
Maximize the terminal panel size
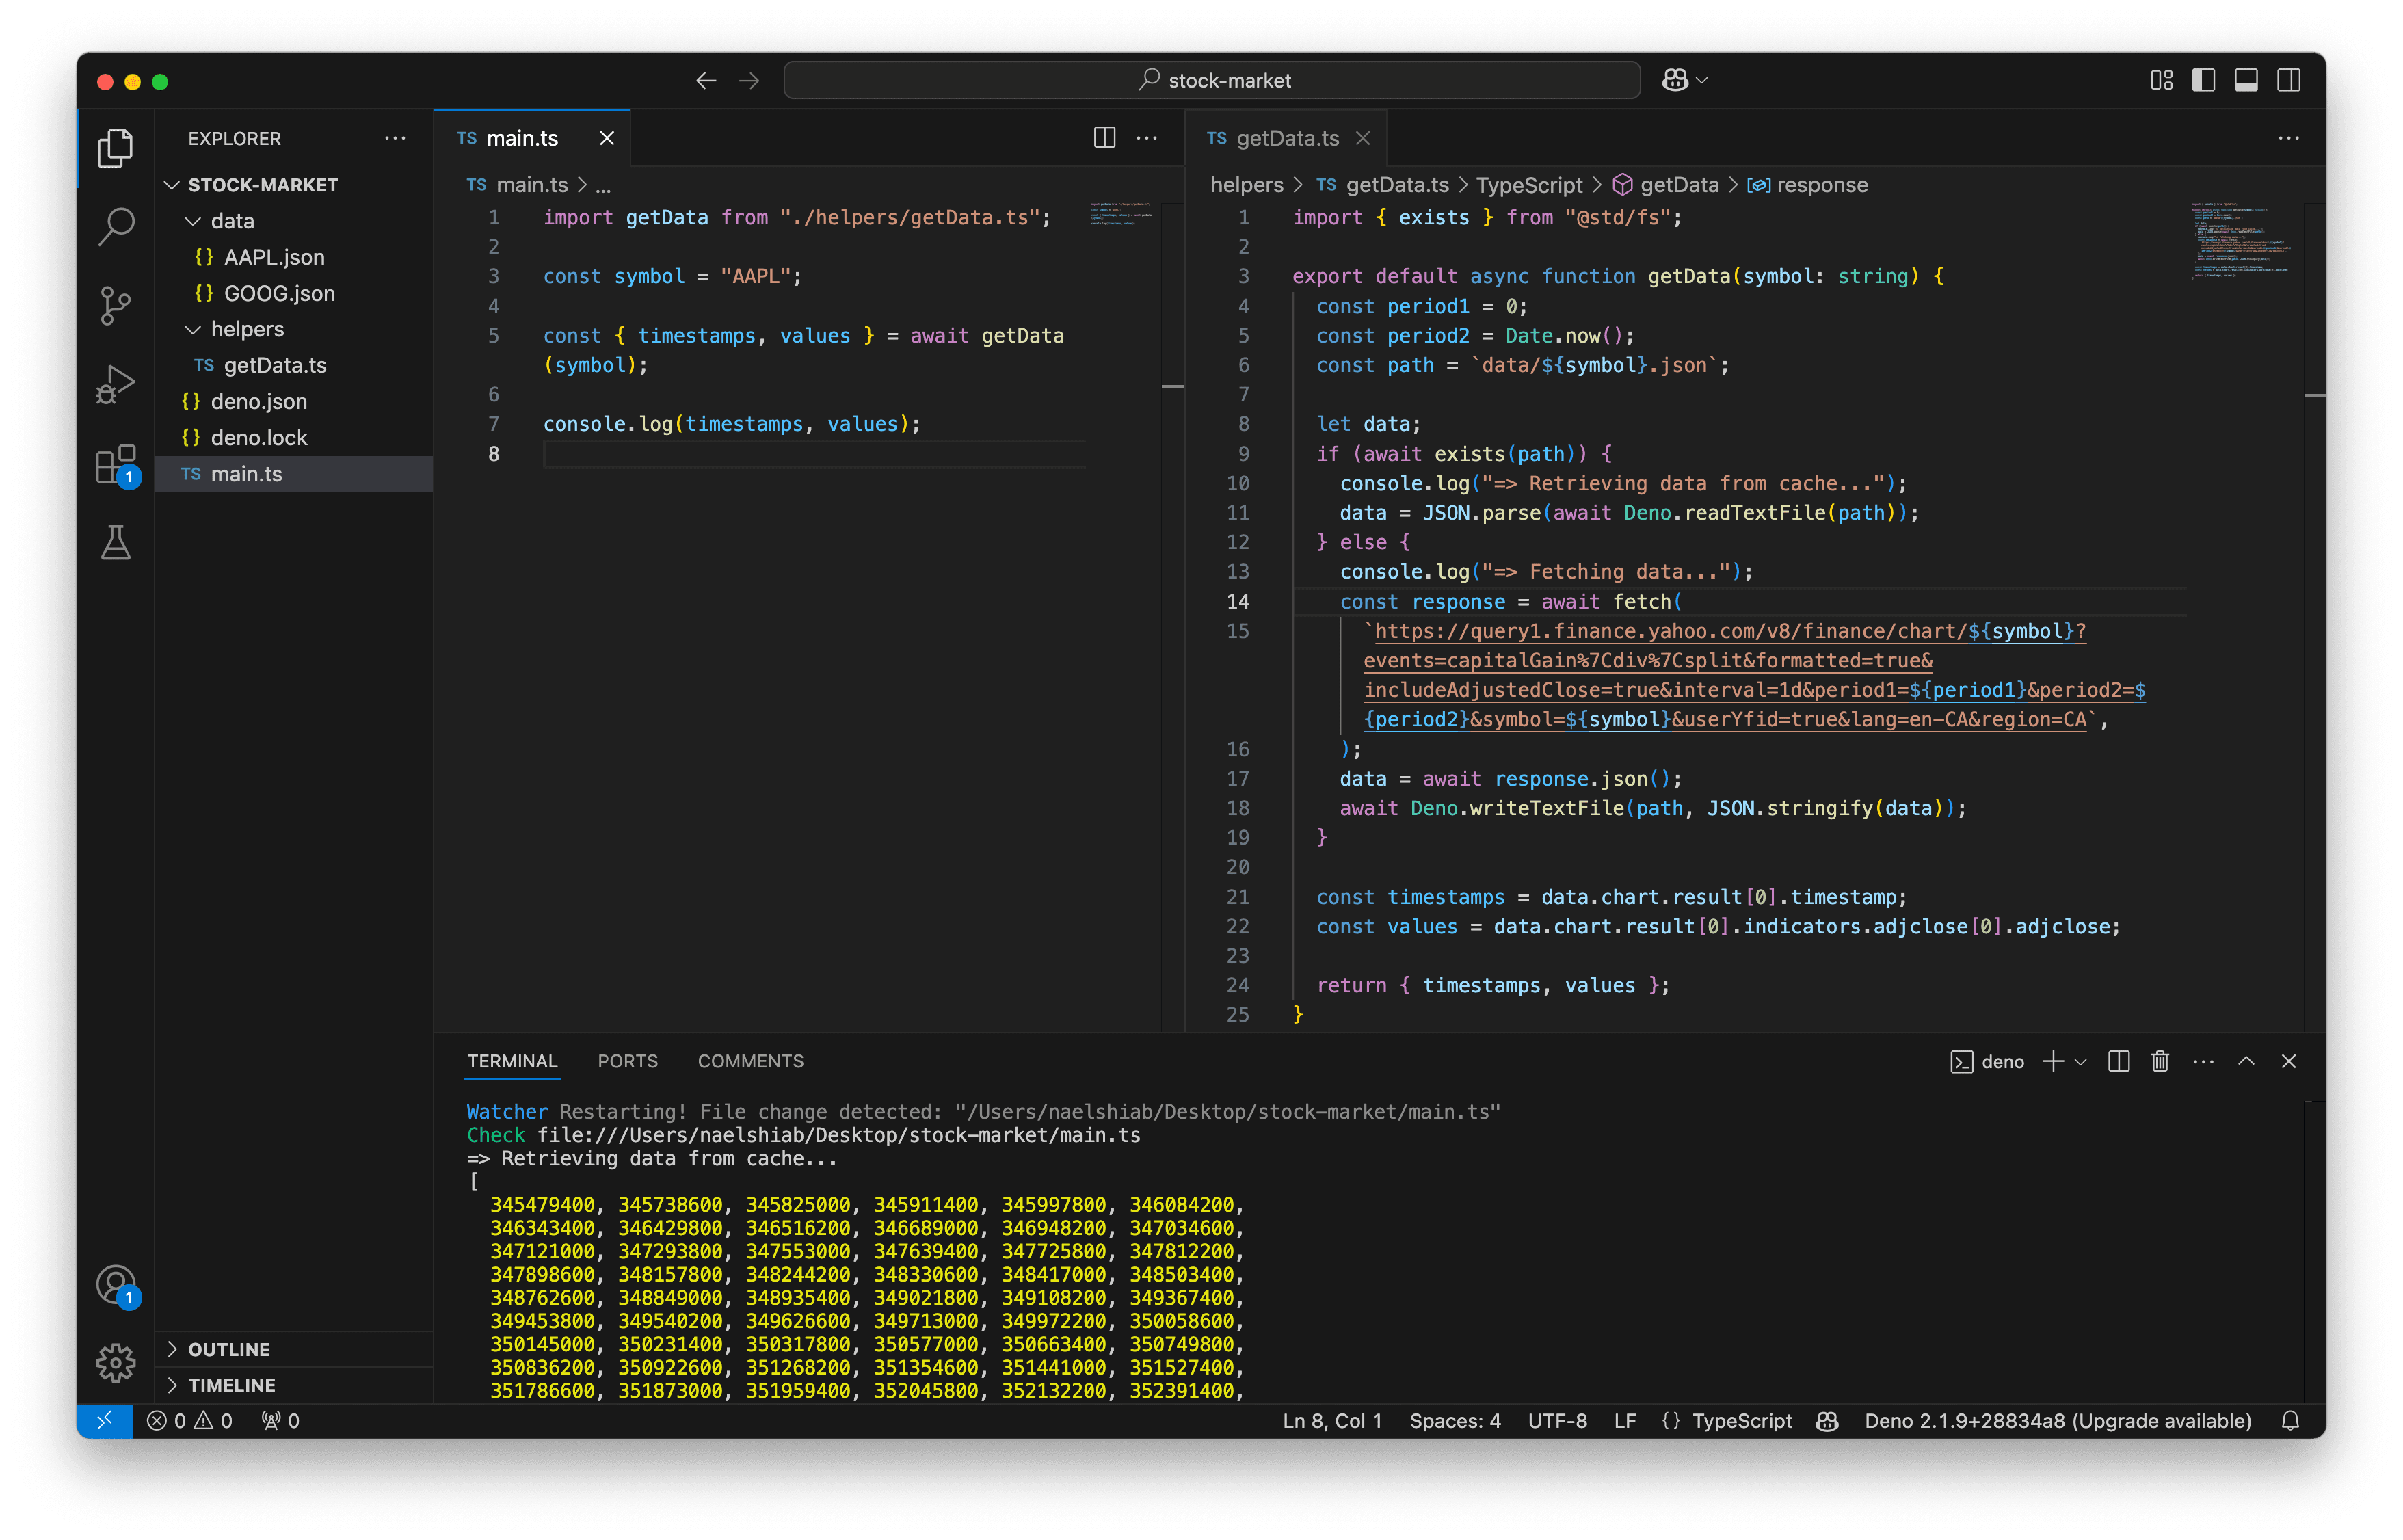coord(2246,1061)
